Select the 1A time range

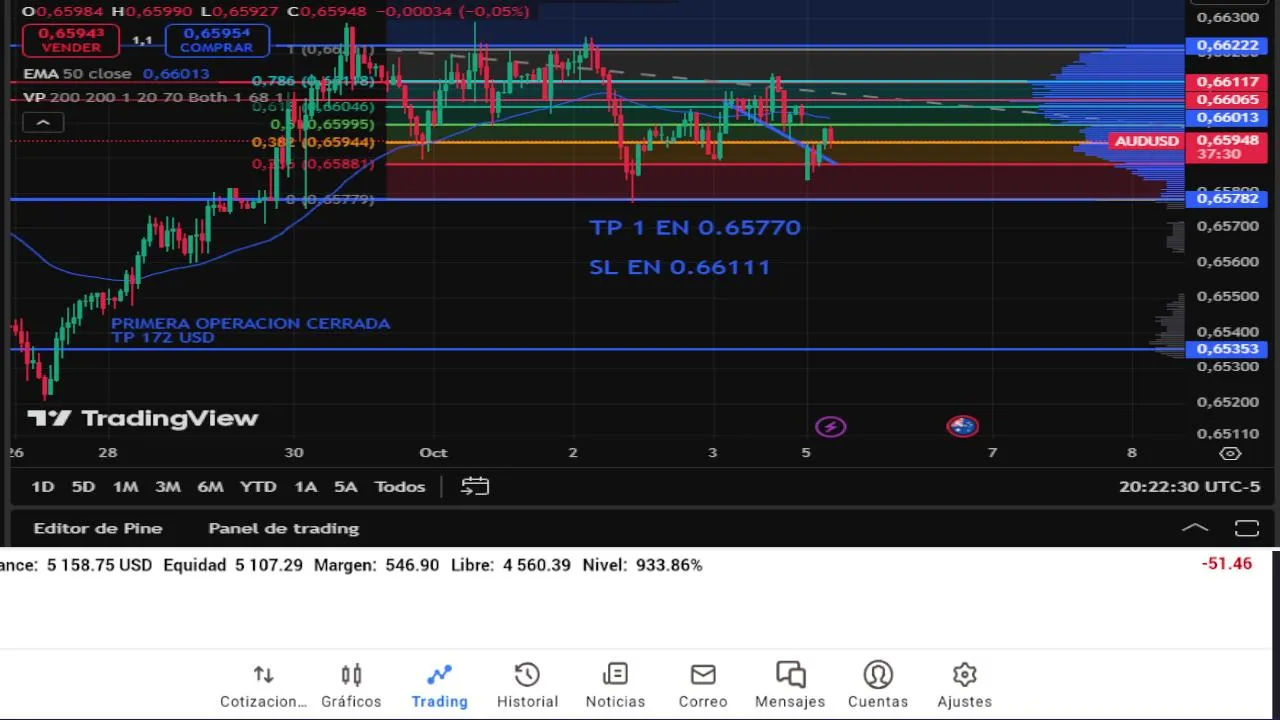305,487
